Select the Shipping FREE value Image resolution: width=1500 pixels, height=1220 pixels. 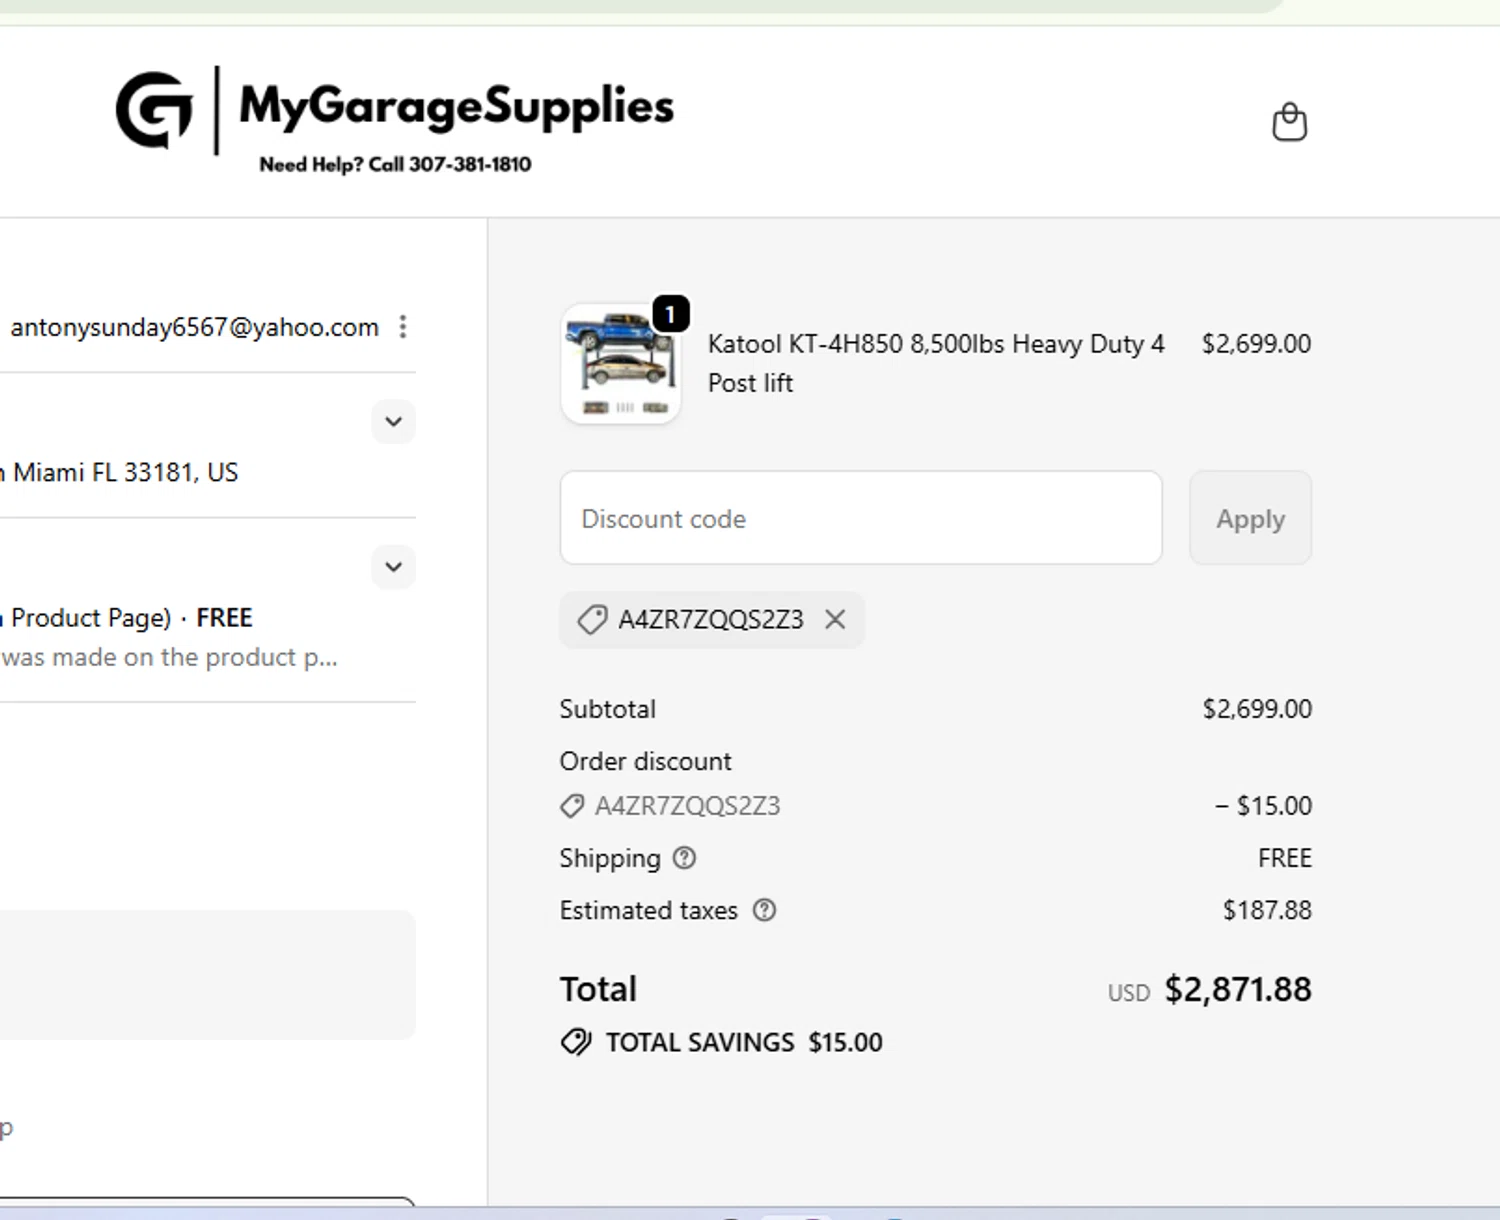(1285, 858)
